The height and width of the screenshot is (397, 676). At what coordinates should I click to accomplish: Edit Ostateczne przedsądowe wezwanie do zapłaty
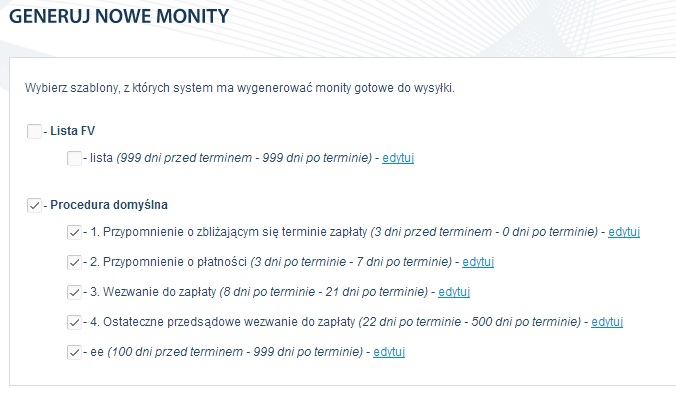pyautogui.click(x=607, y=322)
